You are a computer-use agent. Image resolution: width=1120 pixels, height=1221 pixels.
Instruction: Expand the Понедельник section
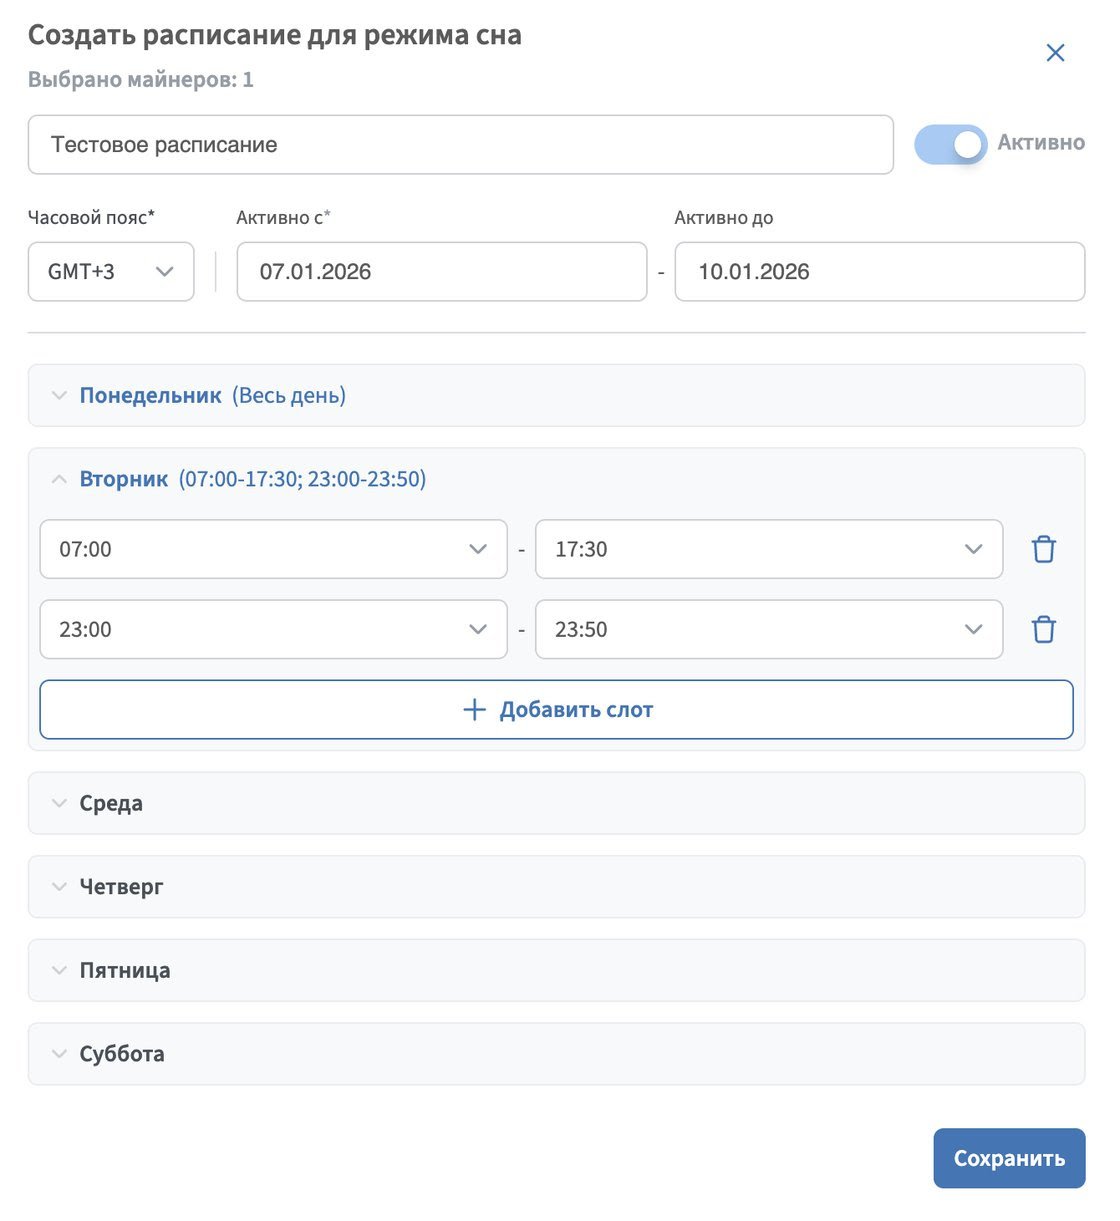150,396
